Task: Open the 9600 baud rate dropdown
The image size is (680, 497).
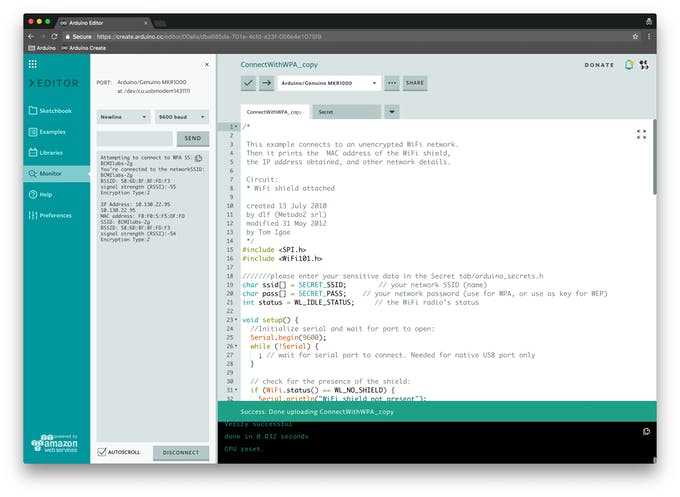Action: [181, 117]
